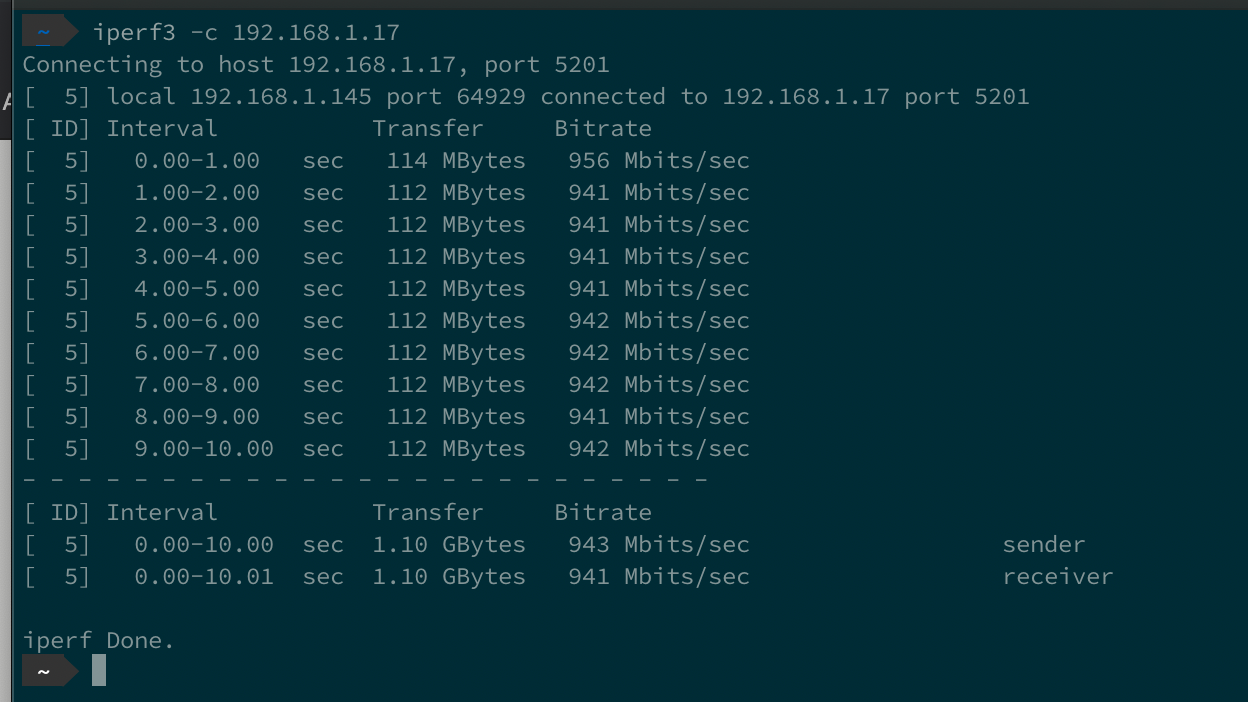Image resolution: width=1248 pixels, height=702 pixels.
Task: Click the blinking cursor at bottom prompt
Action: click(99, 670)
